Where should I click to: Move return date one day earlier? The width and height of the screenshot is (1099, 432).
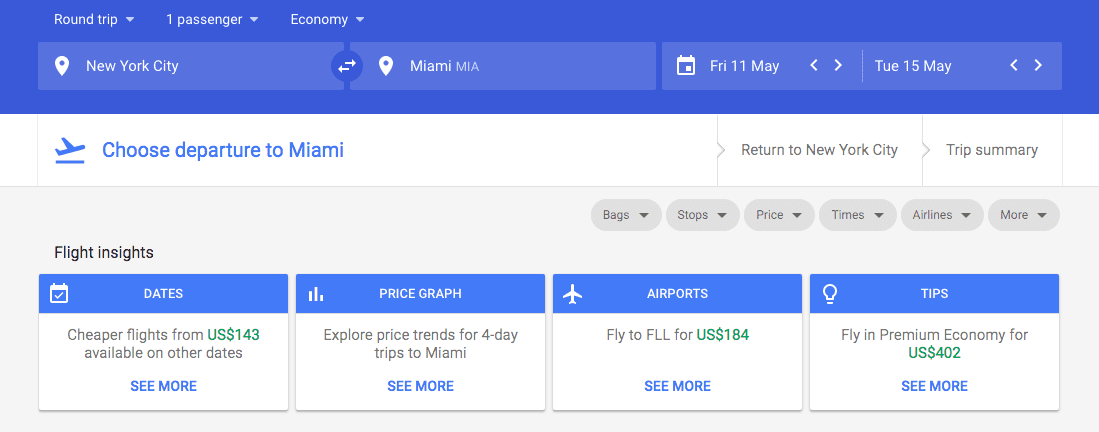(1014, 66)
